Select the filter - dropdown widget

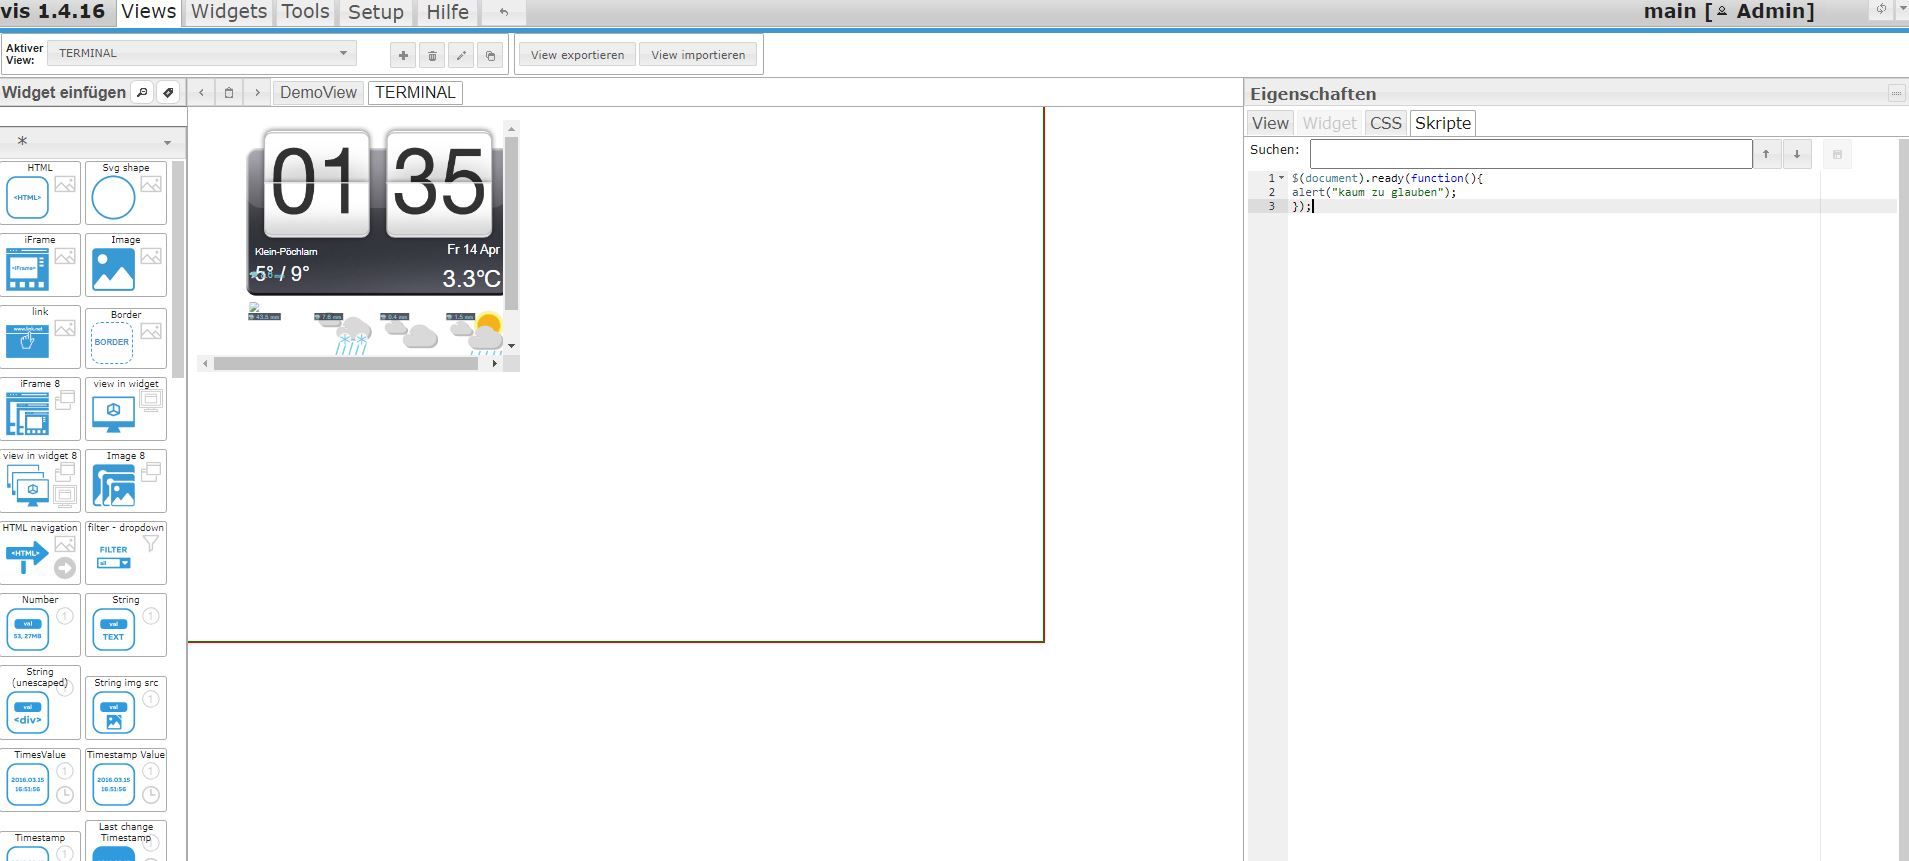126,553
